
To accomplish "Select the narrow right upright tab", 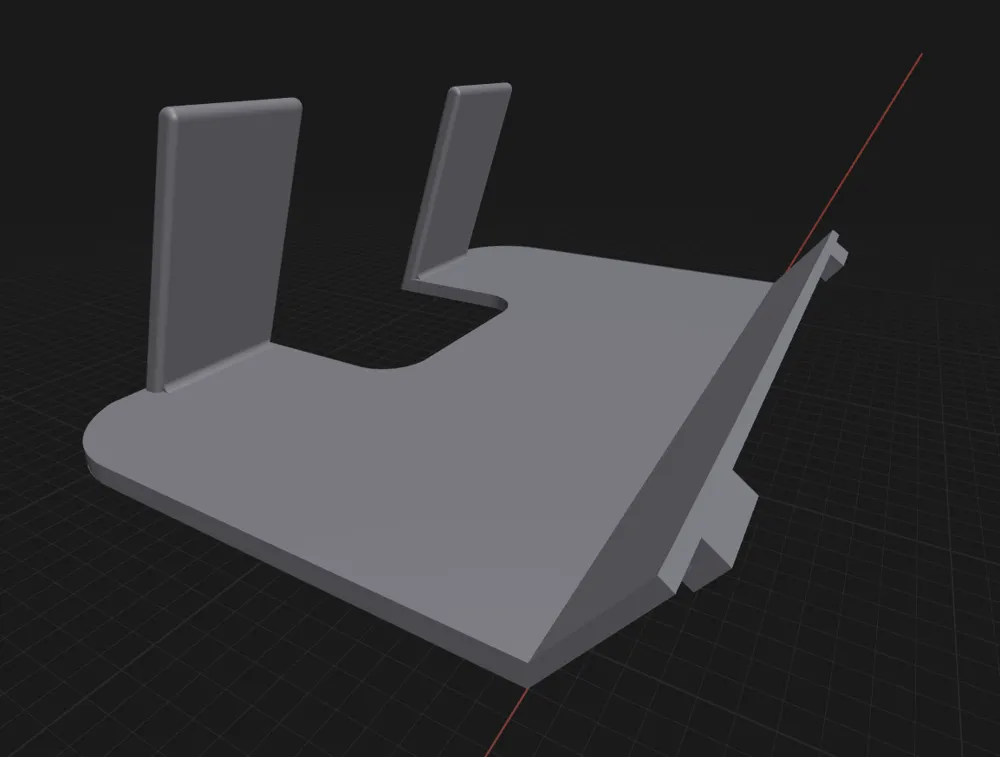I will [458, 185].
